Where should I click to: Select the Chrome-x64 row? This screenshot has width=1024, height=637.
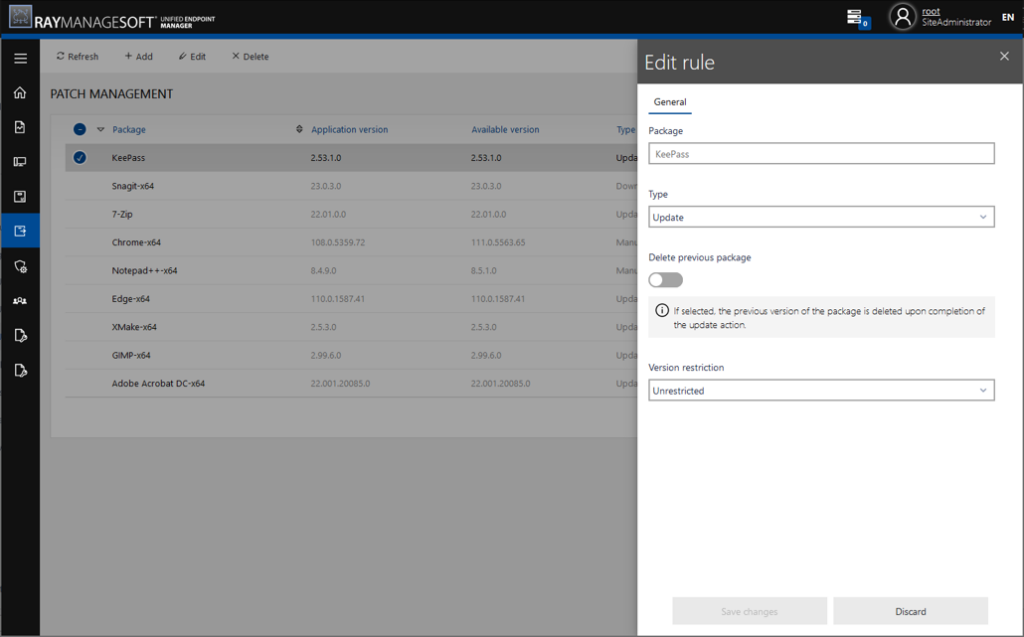coord(351,242)
